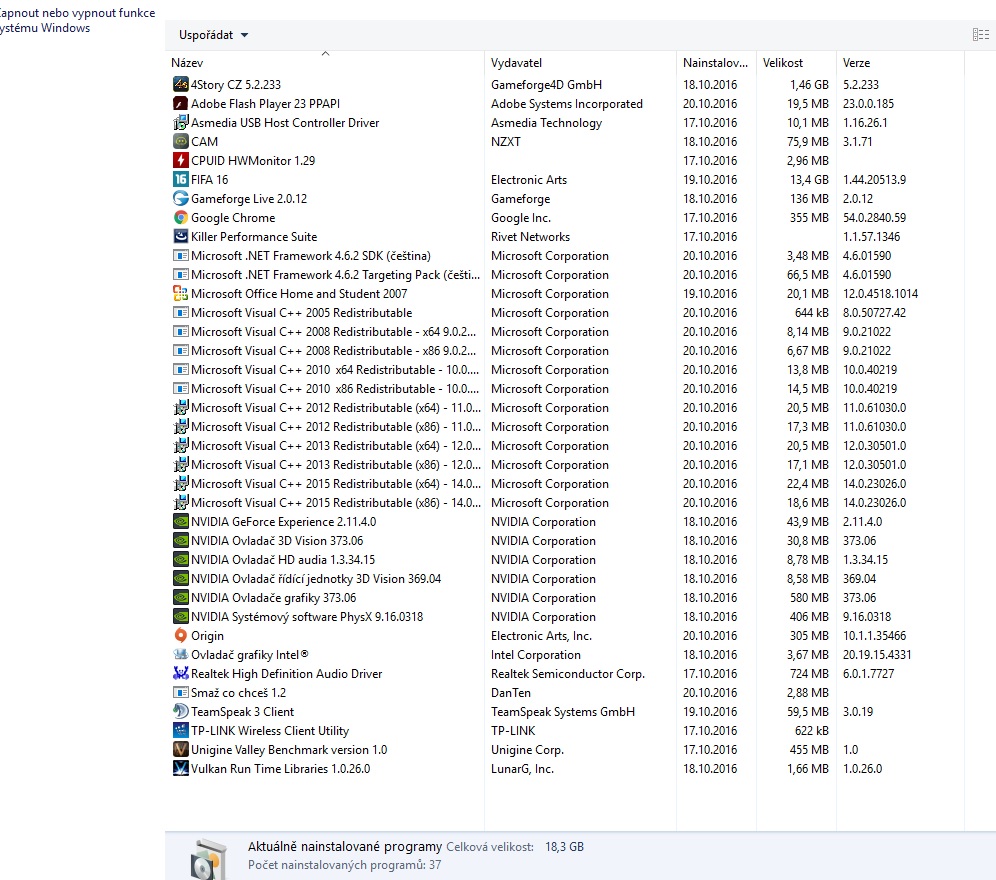996x880 pixels.
Task: Click publisher DanTen cell
Action: click(511, 693)
